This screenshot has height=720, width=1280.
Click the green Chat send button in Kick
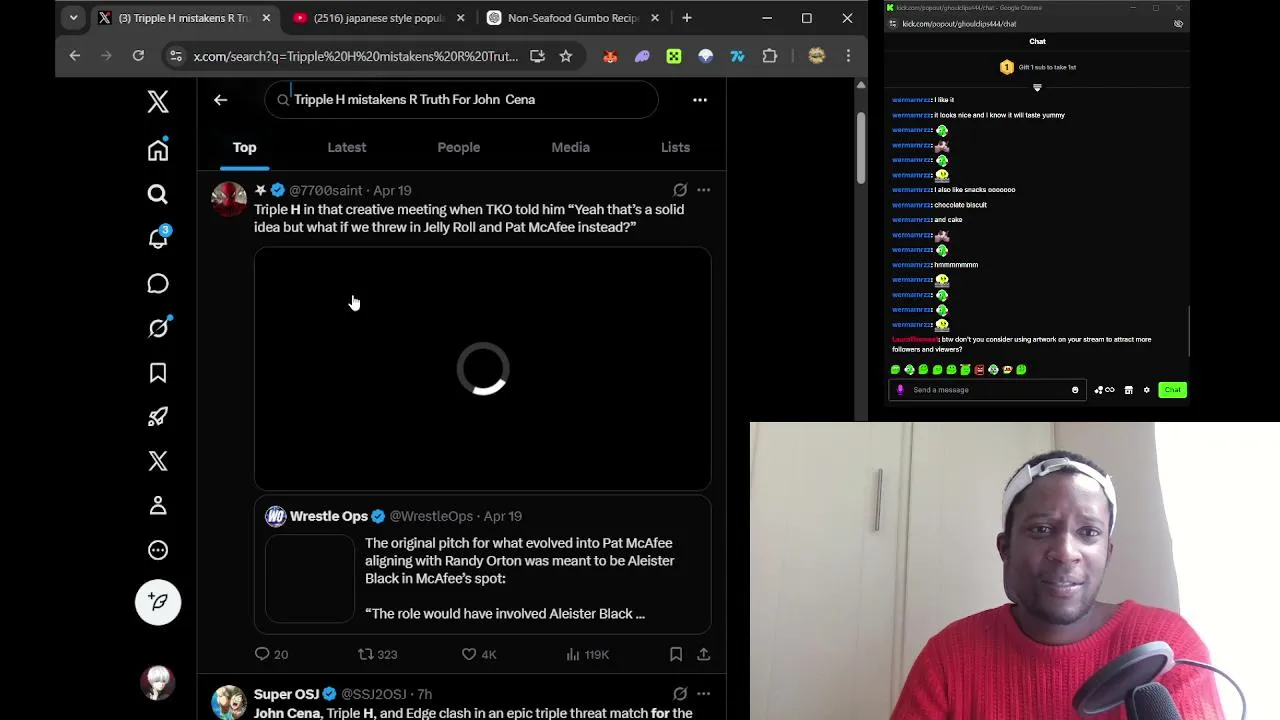(x=1173, y=390)
